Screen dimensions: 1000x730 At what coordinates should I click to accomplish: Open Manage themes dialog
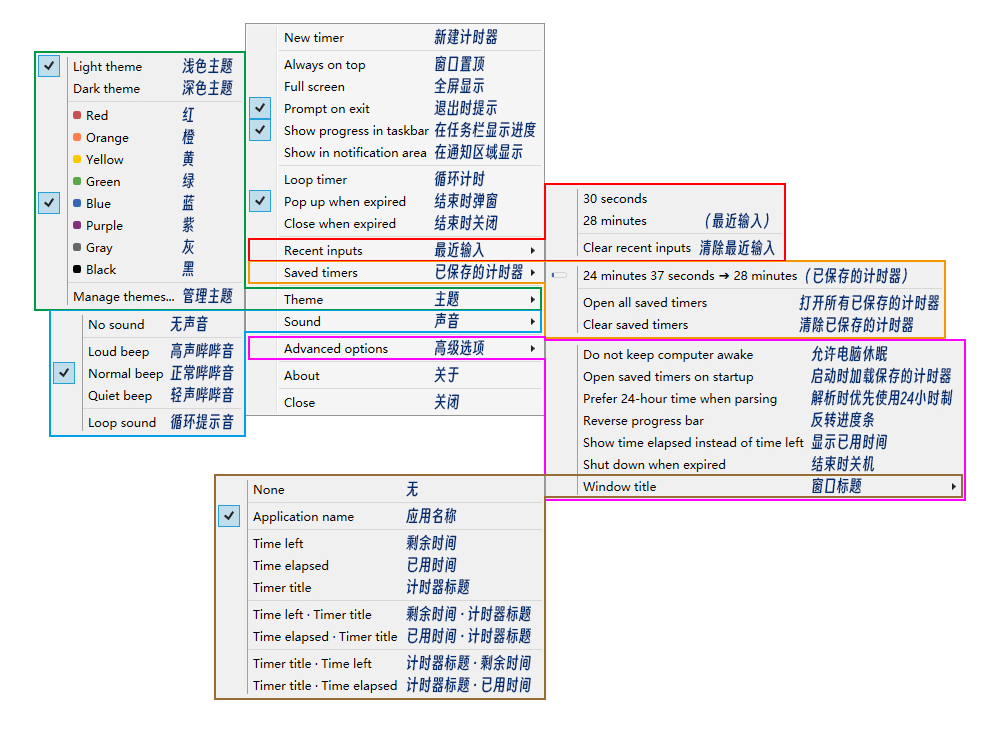tap(123, 297)
